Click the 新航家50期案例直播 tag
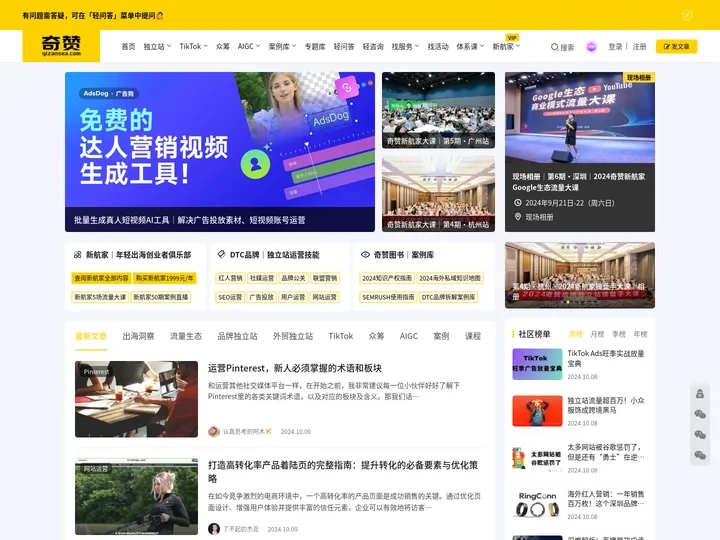The height and width of the screenshot is (540, 720). tap(161, 297)
